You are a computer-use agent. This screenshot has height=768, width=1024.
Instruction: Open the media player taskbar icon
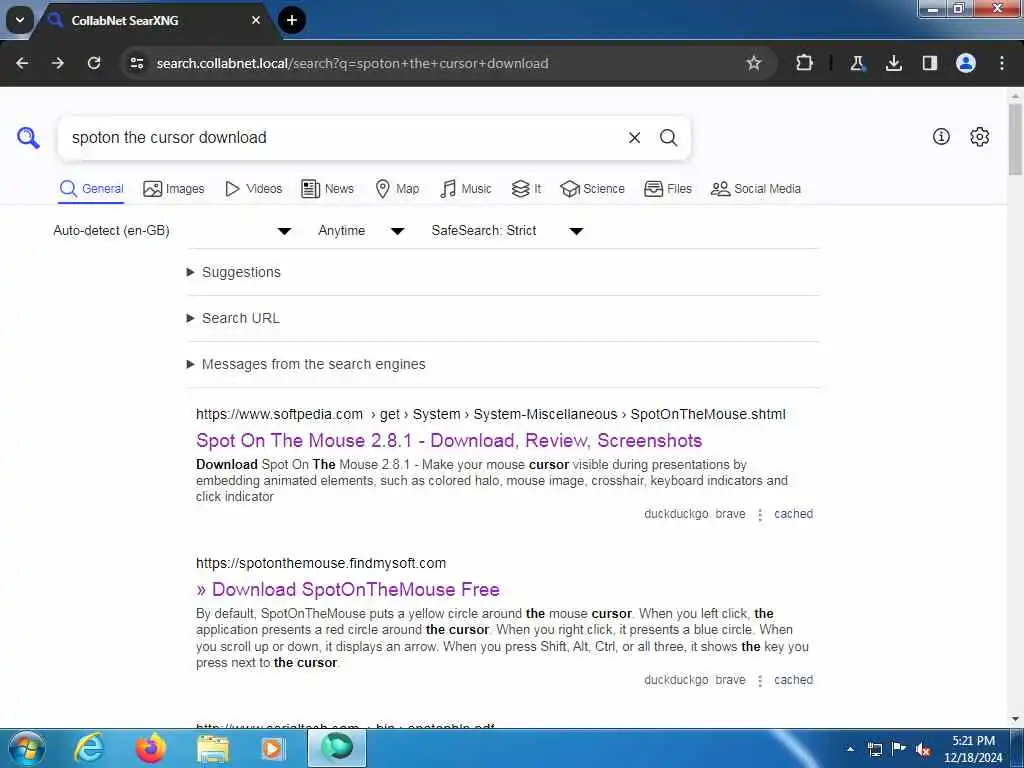tap(272, 748)
